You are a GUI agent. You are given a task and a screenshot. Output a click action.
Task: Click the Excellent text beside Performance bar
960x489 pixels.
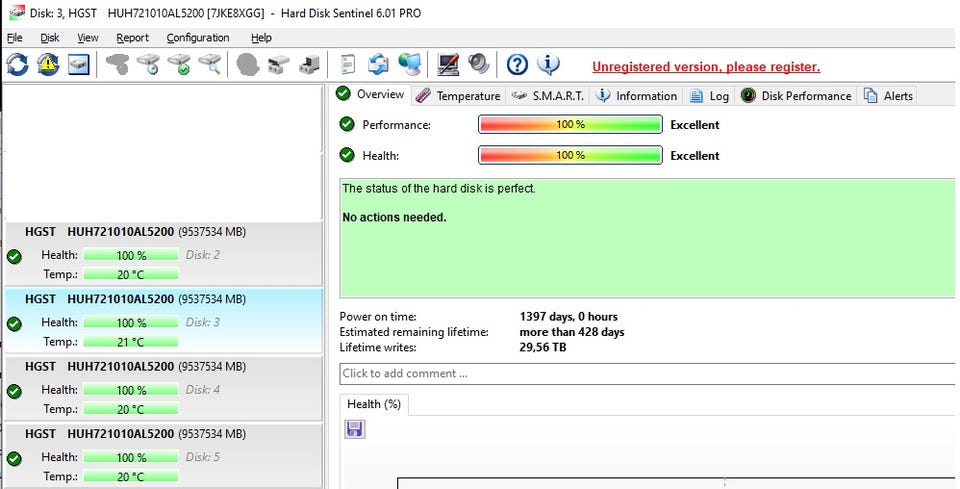point(695,125)
